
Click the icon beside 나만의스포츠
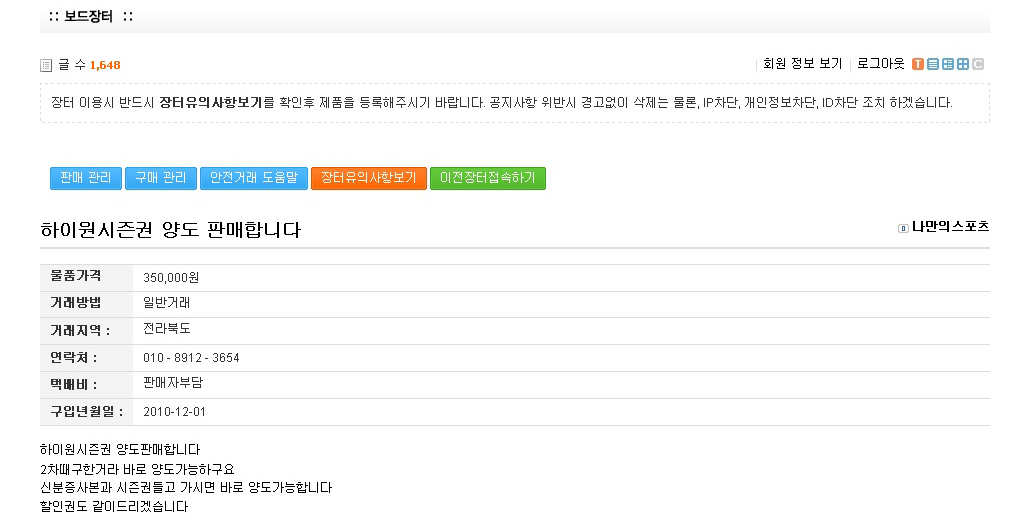click(x=903, y=228)
